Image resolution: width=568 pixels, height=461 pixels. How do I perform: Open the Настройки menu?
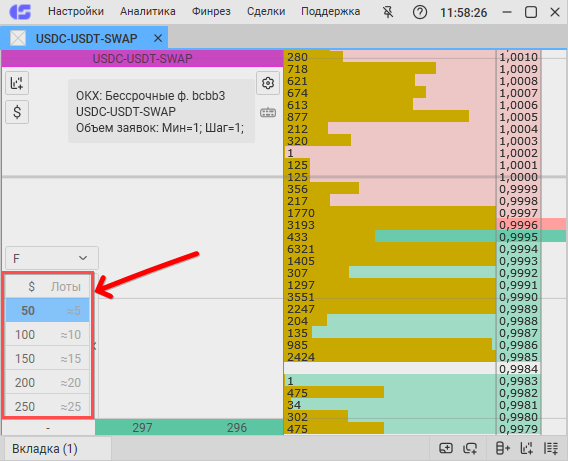click(x=76, y=11)
